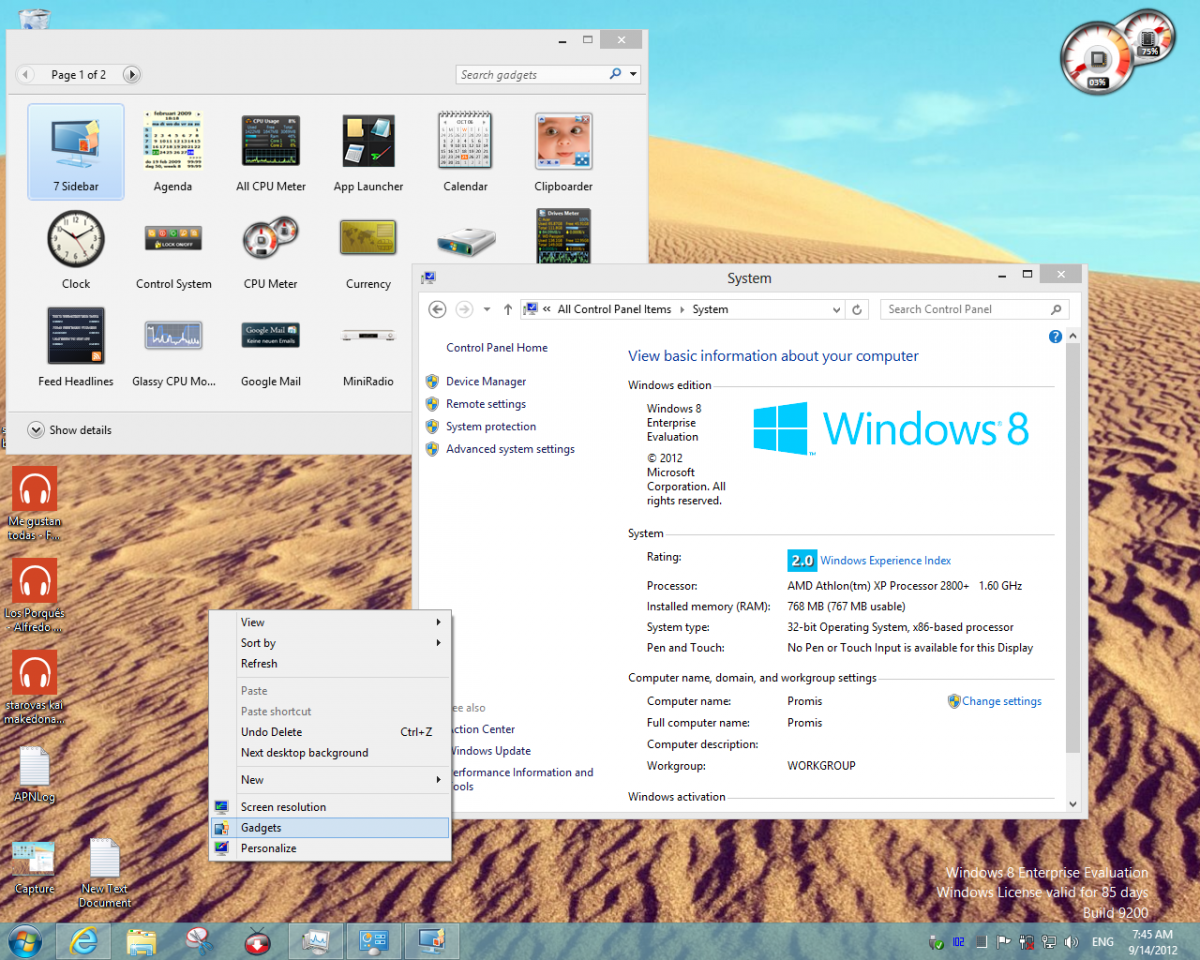
Task: Open the search gadgets dropdown arrow
Action: [635, 75]
